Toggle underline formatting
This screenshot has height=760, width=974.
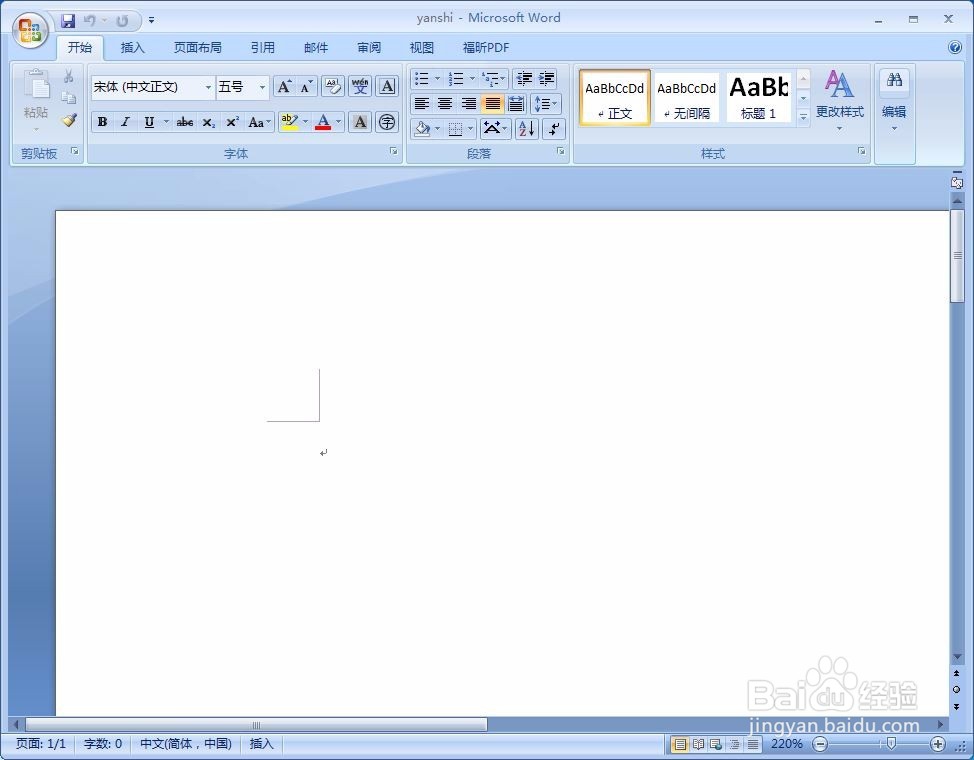[x=149, y=122]
